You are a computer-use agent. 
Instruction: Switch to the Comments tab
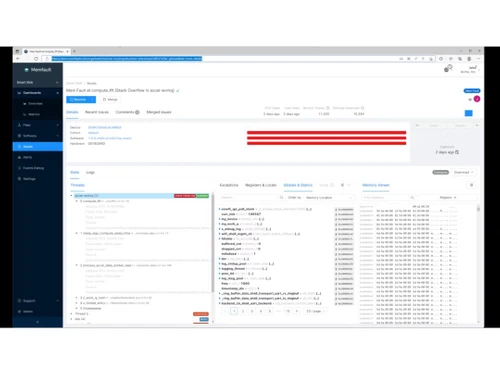pos(127,112)
